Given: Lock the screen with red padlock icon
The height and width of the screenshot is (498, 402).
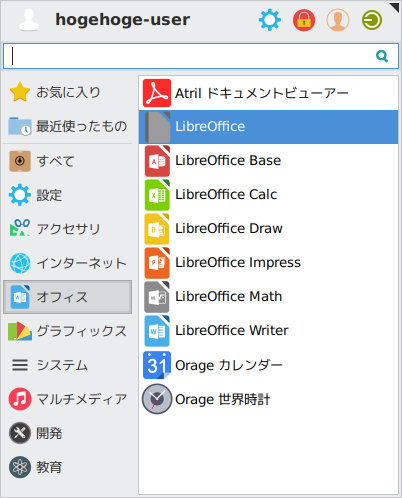Looking at the screenshot, I should click(304, 20).
